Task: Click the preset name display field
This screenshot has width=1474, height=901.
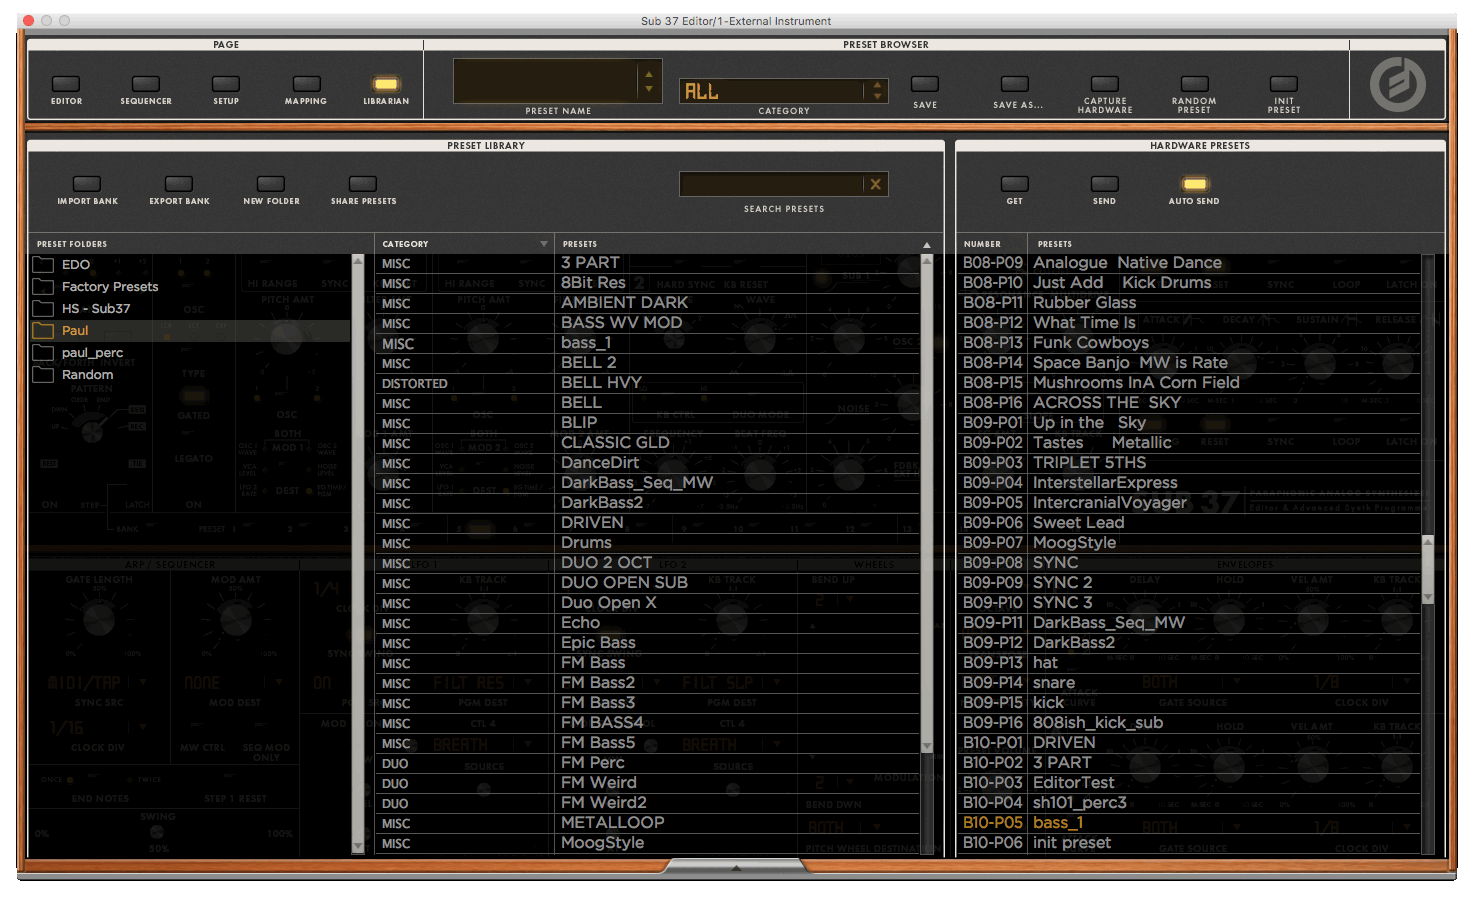Action: [x=545, y=81]
